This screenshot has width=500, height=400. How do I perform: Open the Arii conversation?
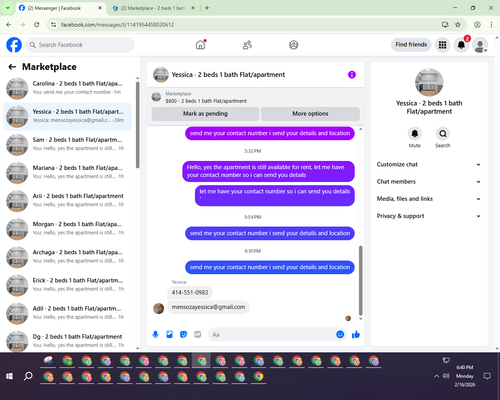click(67, 201)
